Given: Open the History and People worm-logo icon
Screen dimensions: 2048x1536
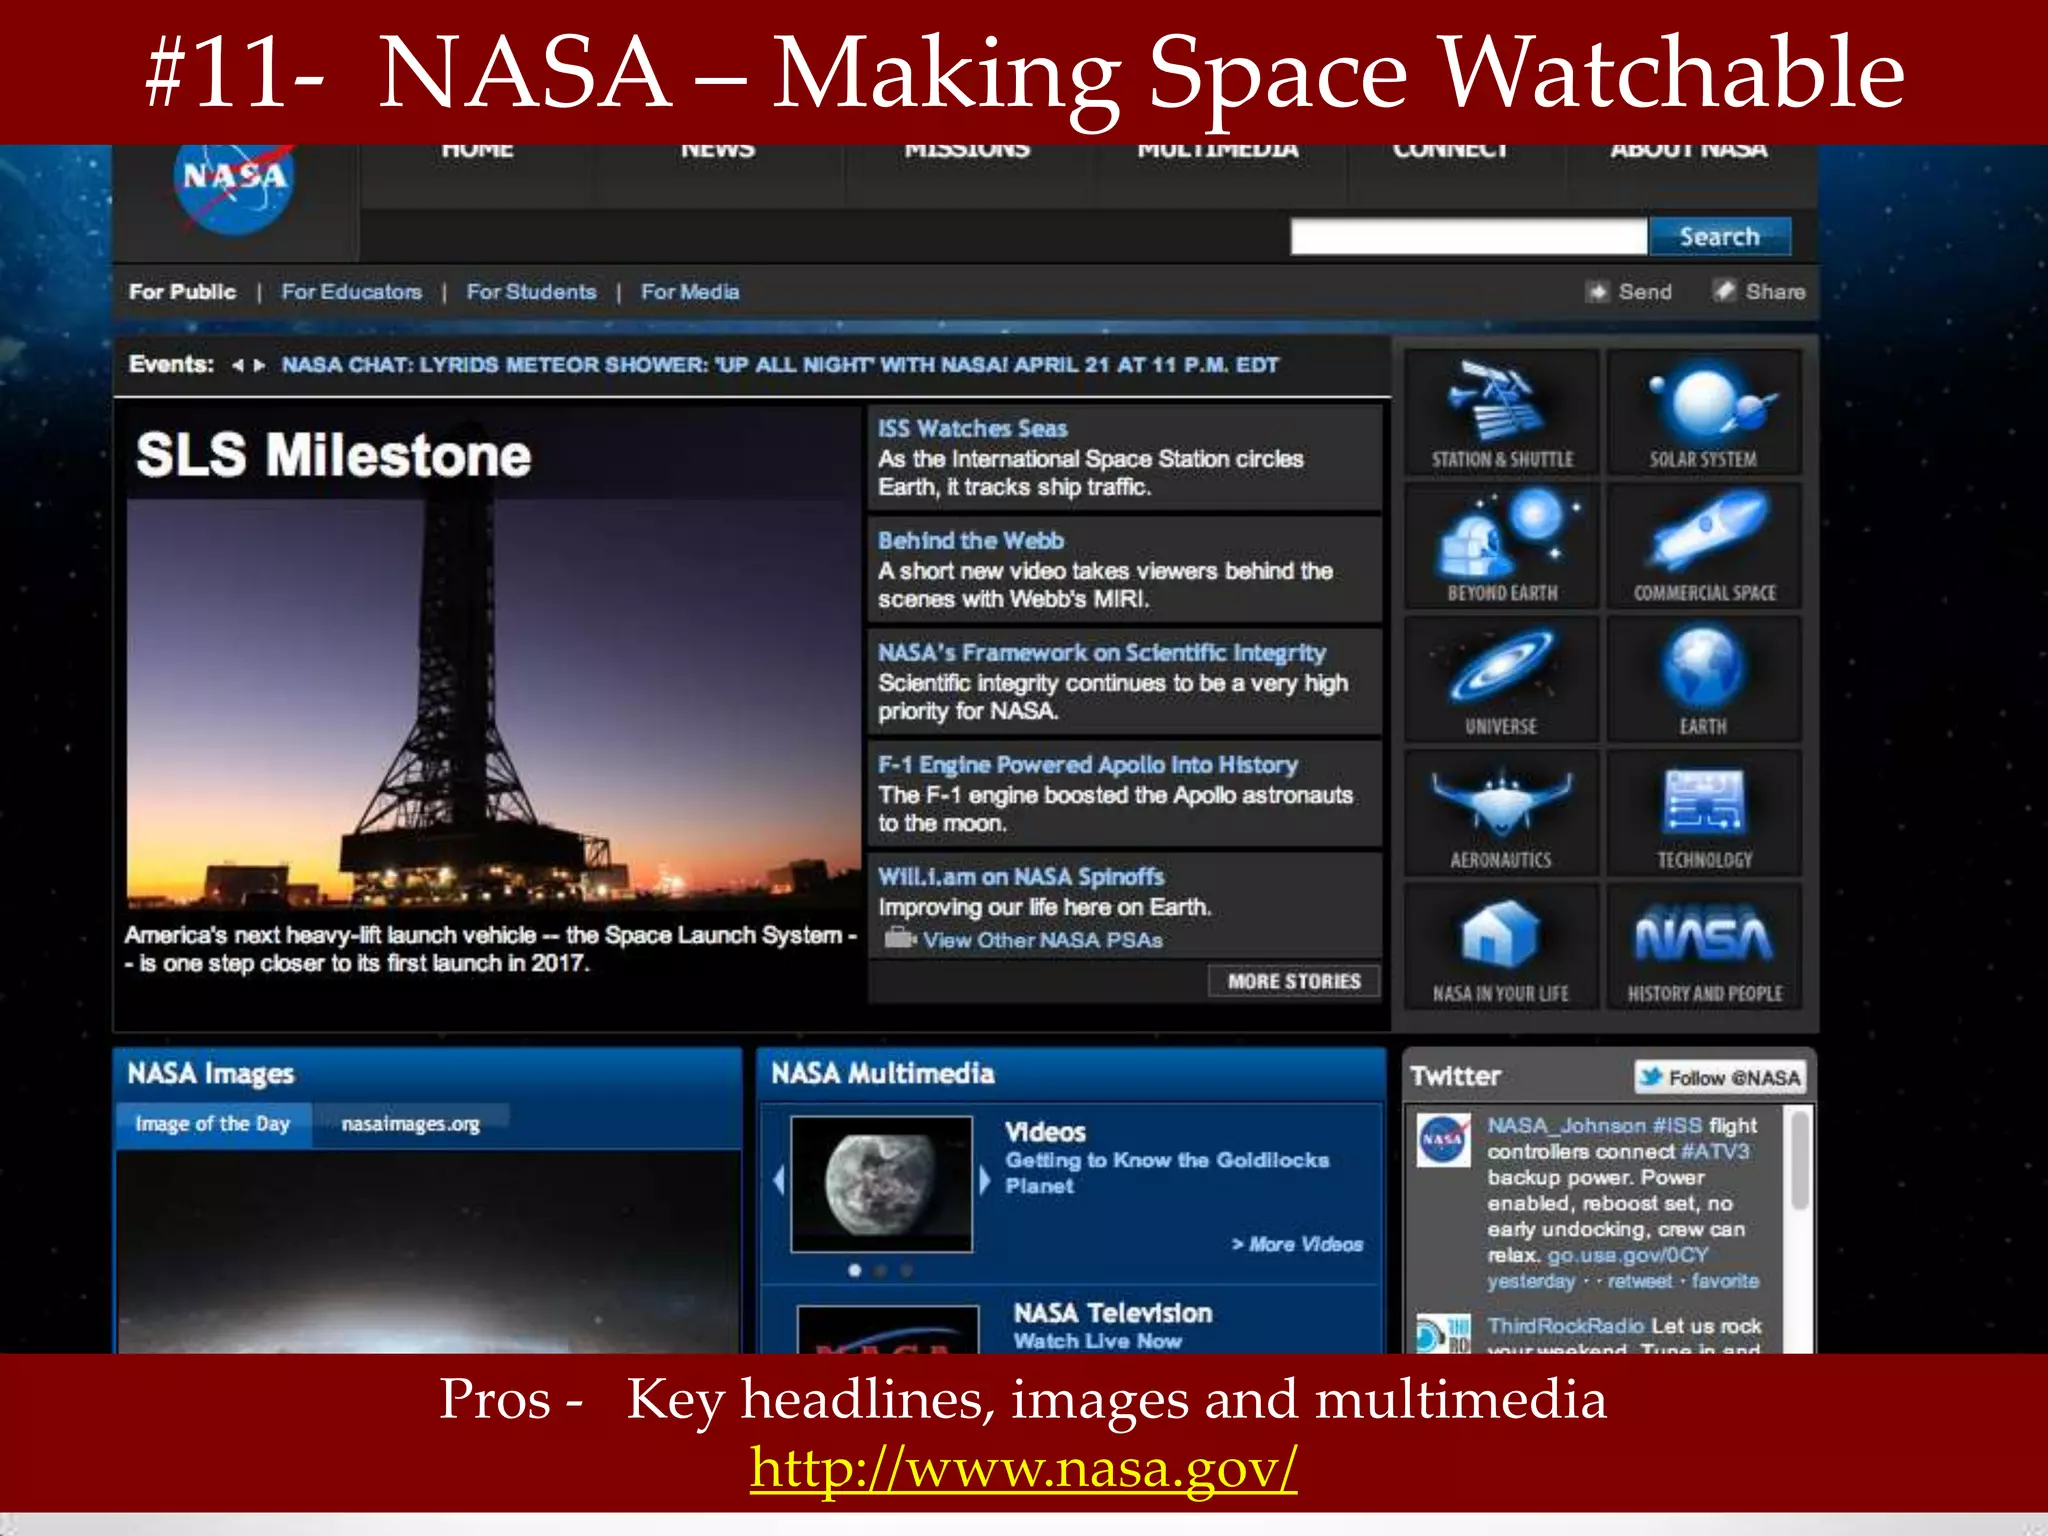Looking at the screenshot, I should click(1704, 947).
